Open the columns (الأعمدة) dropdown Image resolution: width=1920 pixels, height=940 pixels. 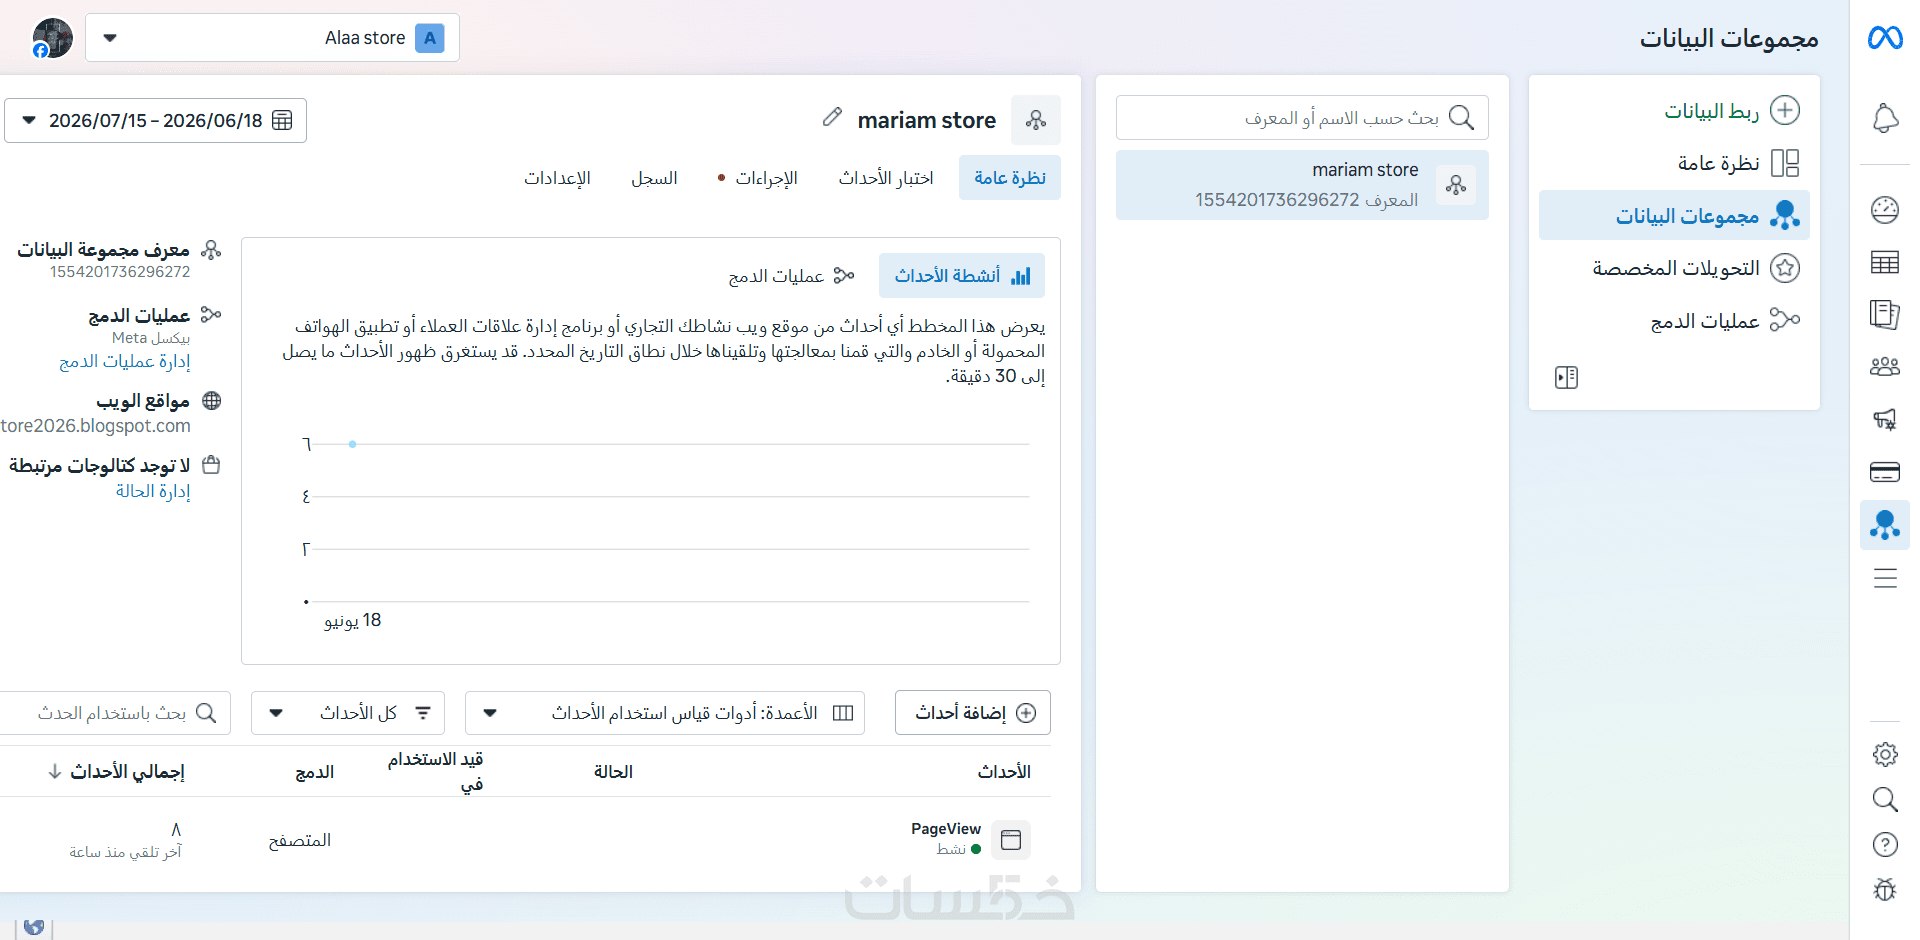point(665,713)
